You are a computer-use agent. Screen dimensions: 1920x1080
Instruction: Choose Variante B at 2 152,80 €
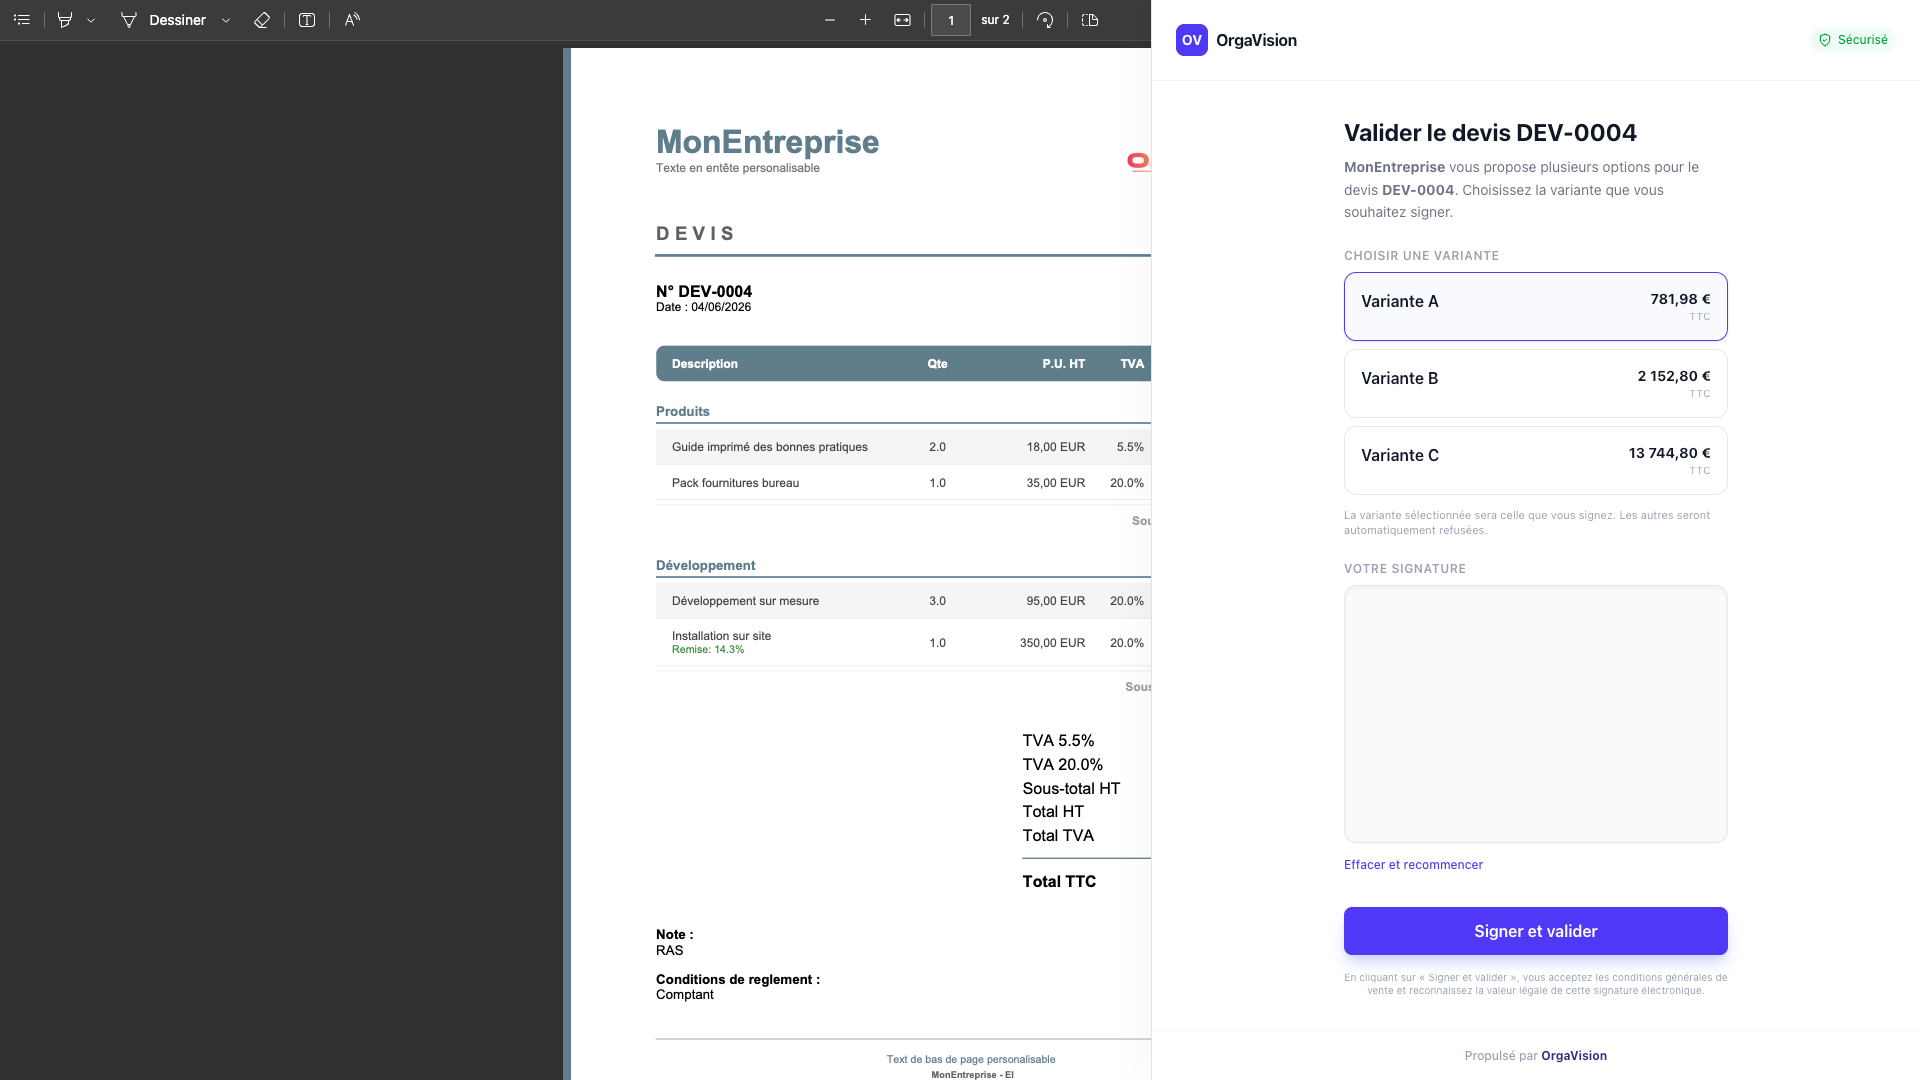click(x=1535, y=383)
